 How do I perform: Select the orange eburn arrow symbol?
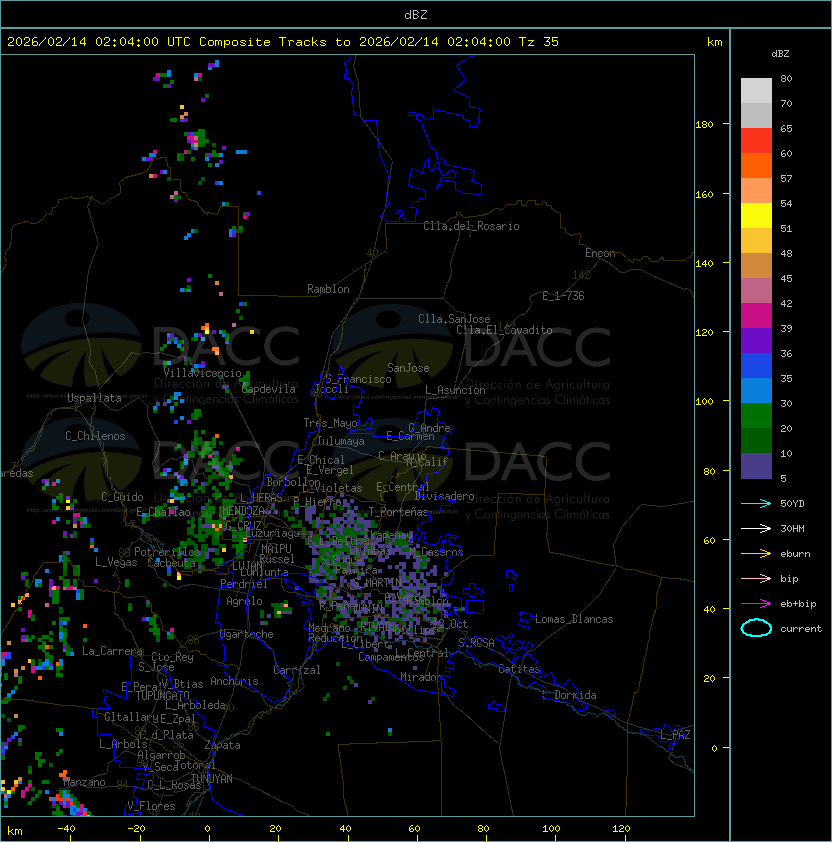coord(756,553)
